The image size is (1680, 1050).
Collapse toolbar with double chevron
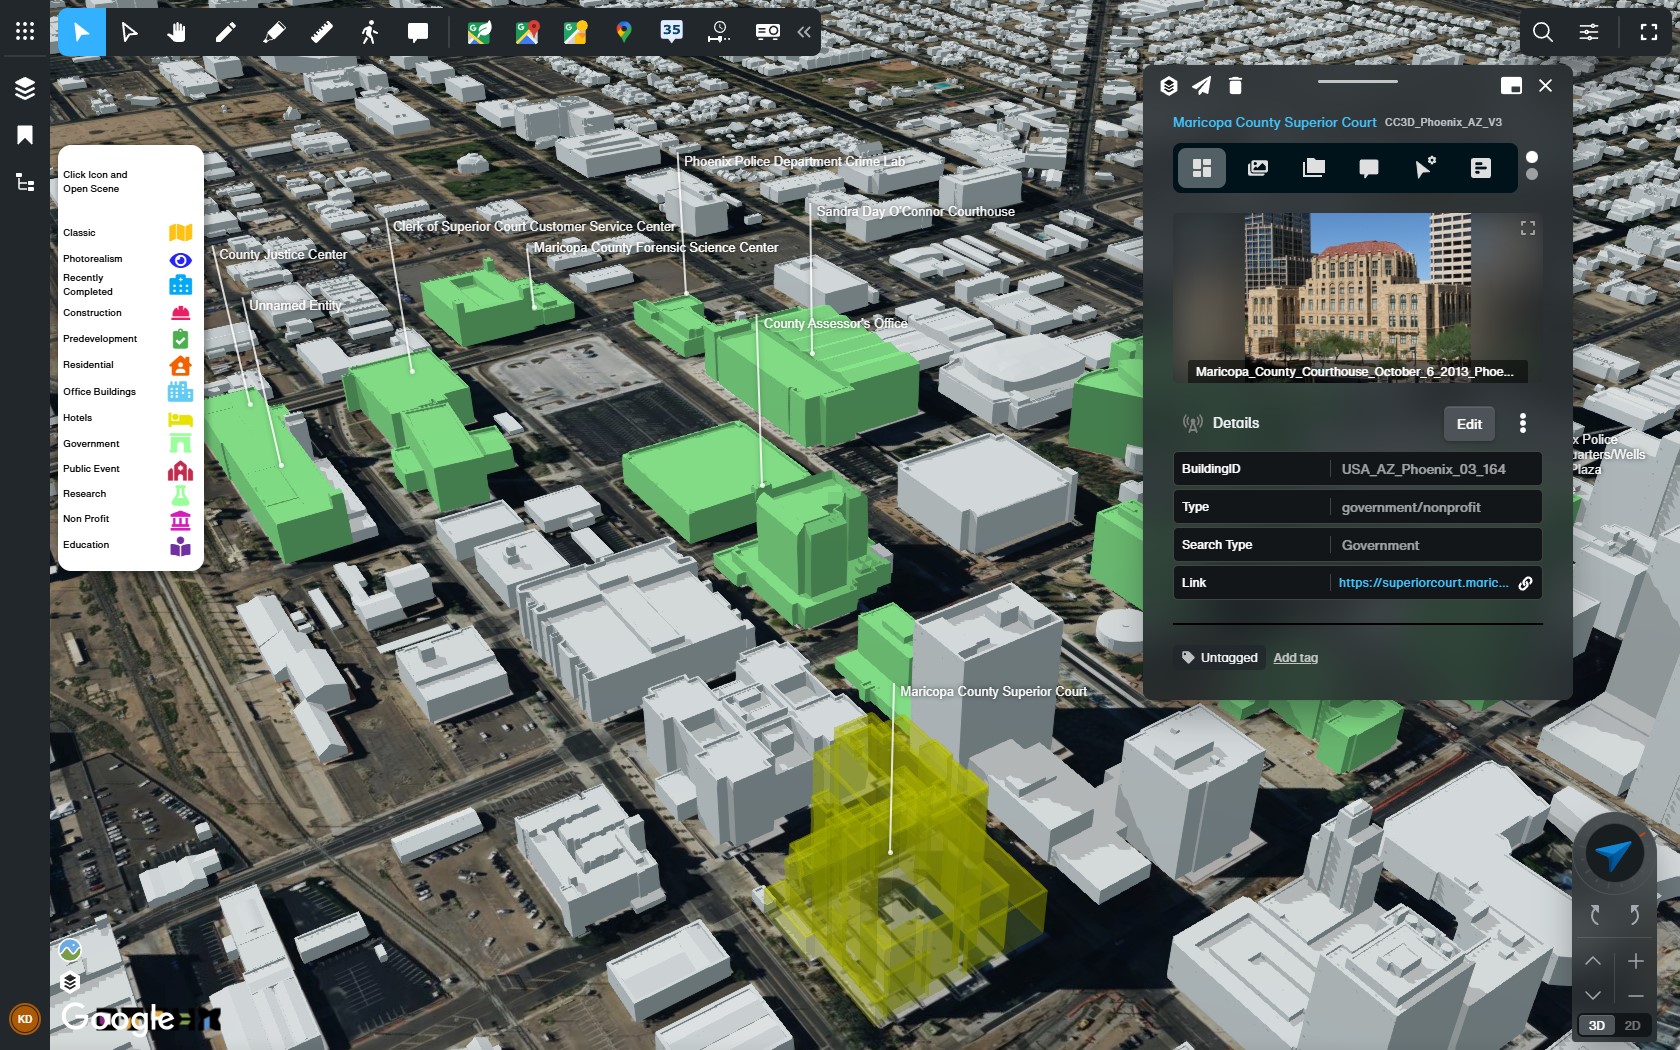[x=804, y=32]
